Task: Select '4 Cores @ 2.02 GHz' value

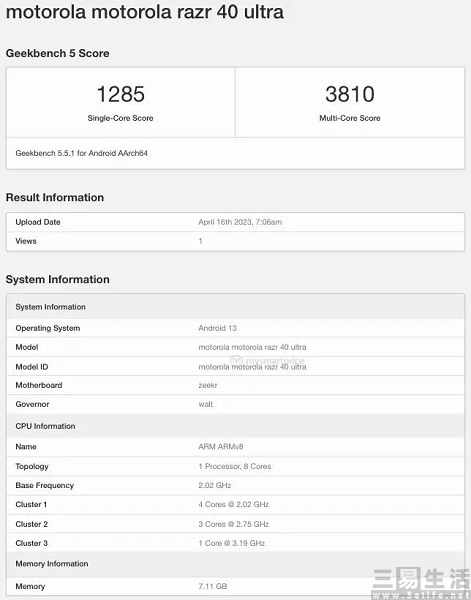Action: (233, 505)
